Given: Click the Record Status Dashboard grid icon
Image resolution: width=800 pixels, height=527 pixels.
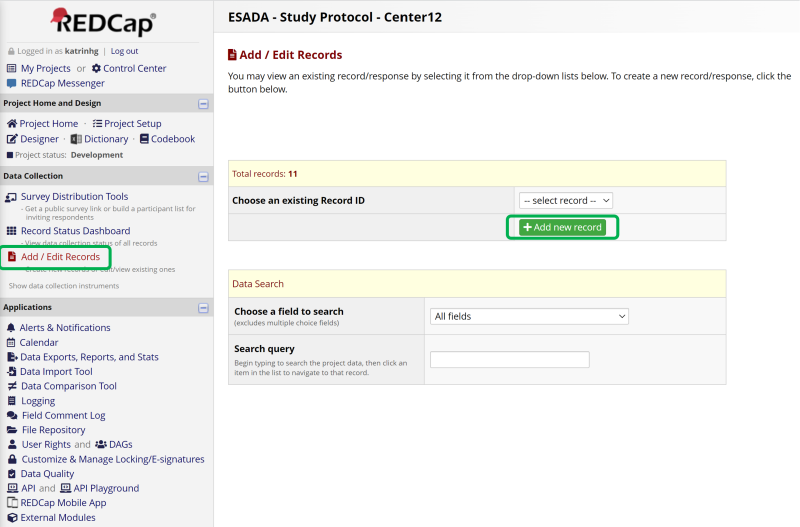Looking at the screenshot, I should pyautogui.click(x=12, y=231).
